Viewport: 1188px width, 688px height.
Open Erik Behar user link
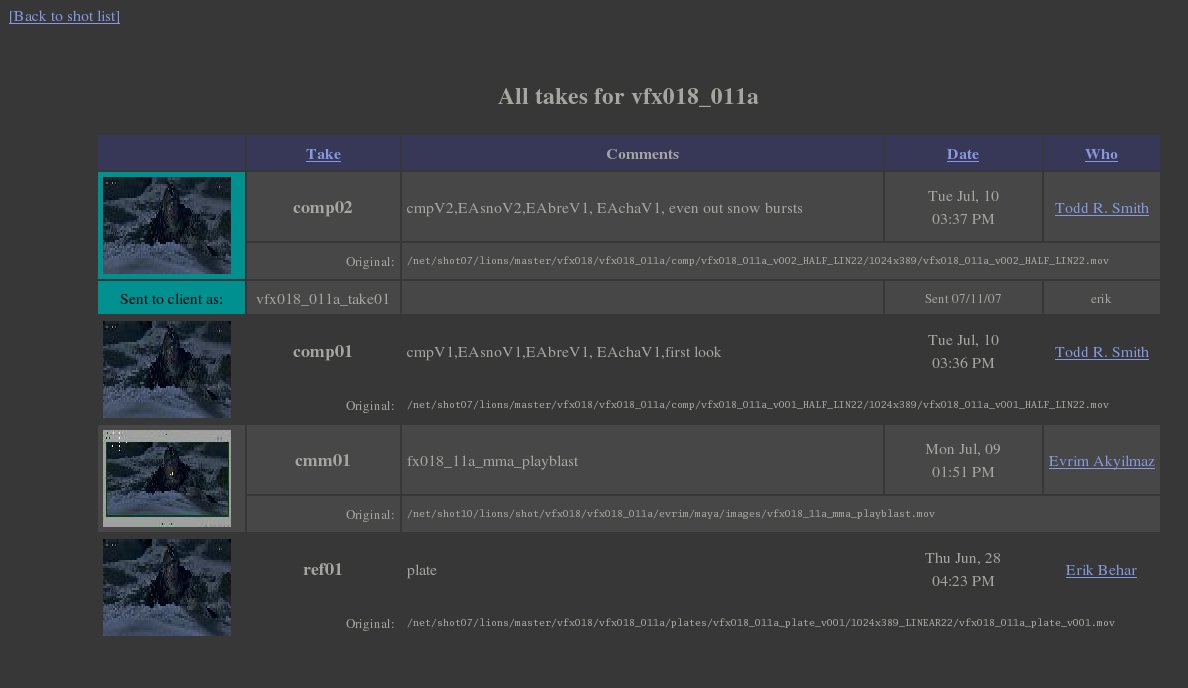[1100, 570]
